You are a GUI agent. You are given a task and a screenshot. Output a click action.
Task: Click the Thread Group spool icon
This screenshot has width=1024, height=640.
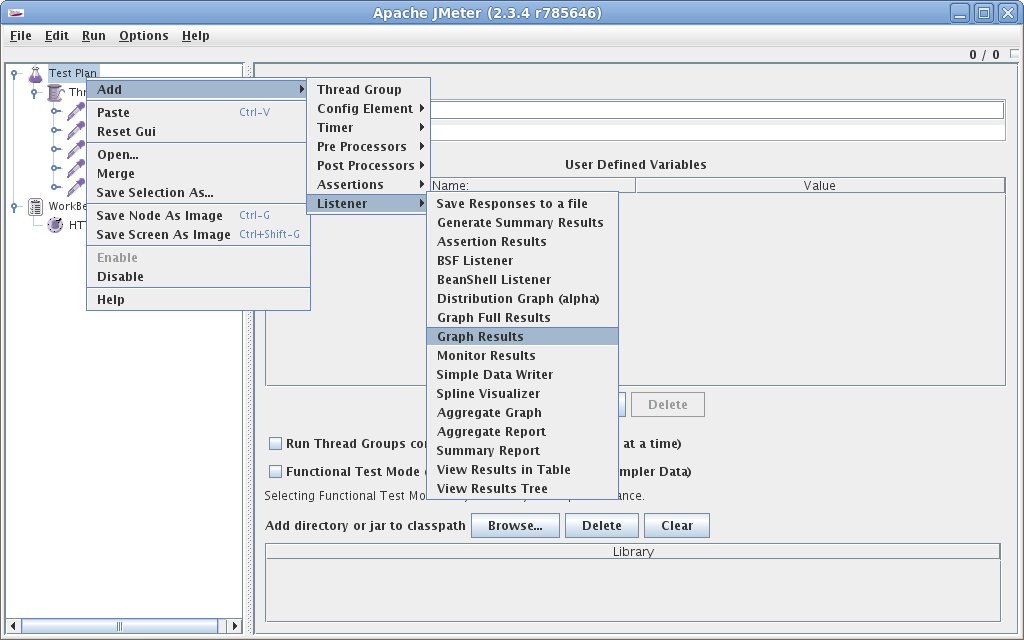(56, 93)
